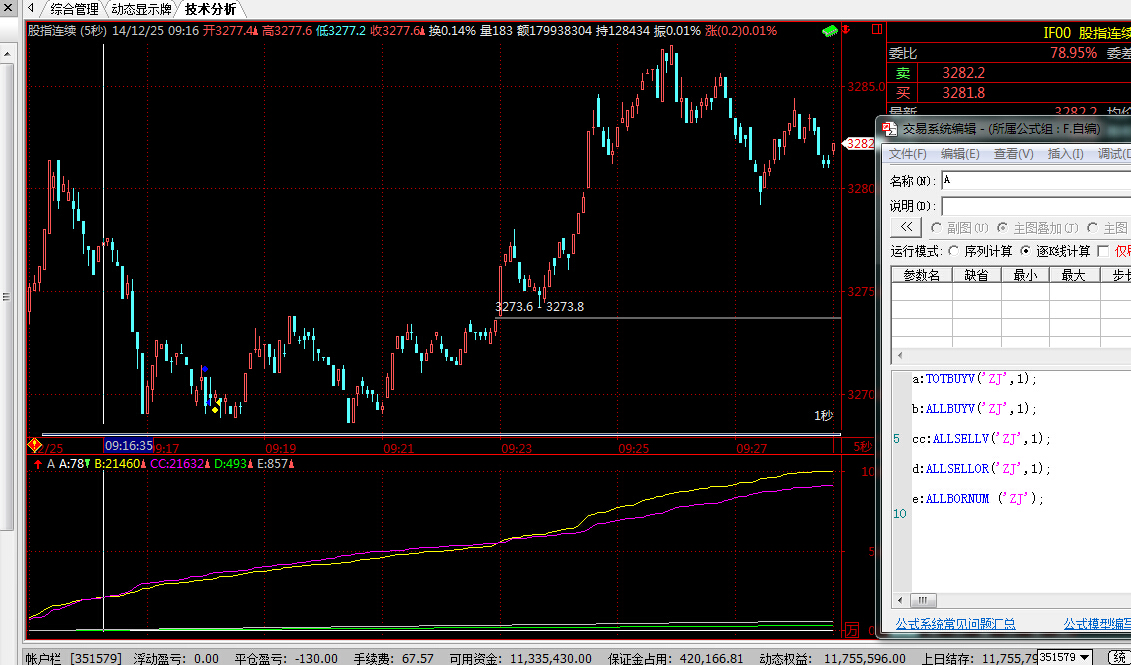1131x665 pixels.
Task: Click the 万 unit icon in the indicator pane
Action: 852,630
